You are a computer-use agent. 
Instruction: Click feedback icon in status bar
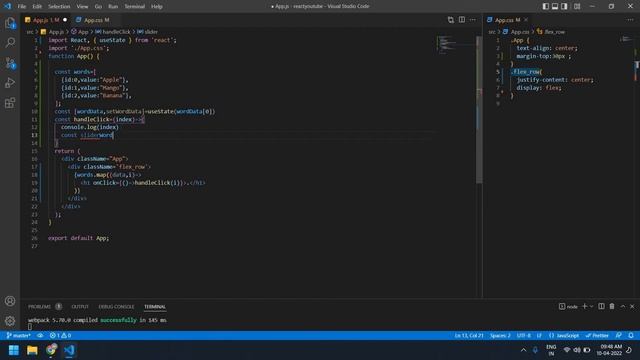coord(619,336)
